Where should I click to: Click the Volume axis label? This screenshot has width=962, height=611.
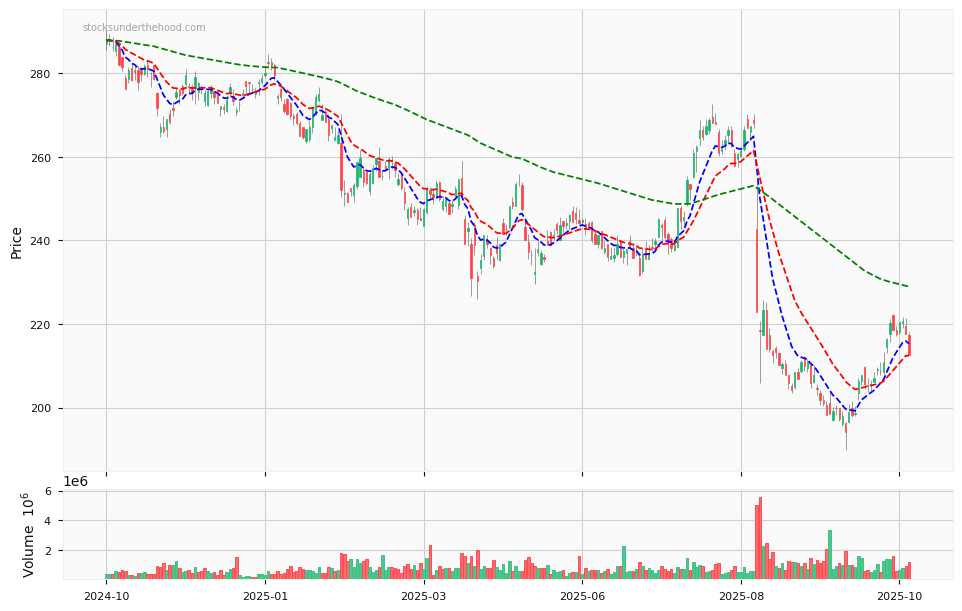[29, 535]
